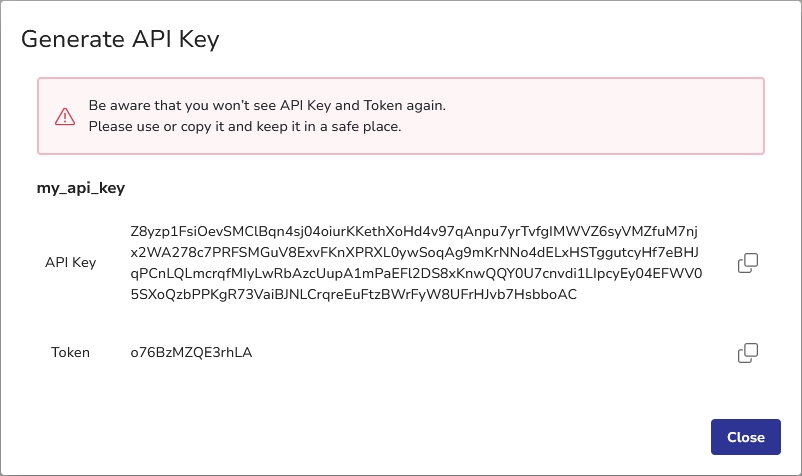802x476 pixels.
Task: Close the Generate API Key dialog
Action: click(745, 437)
